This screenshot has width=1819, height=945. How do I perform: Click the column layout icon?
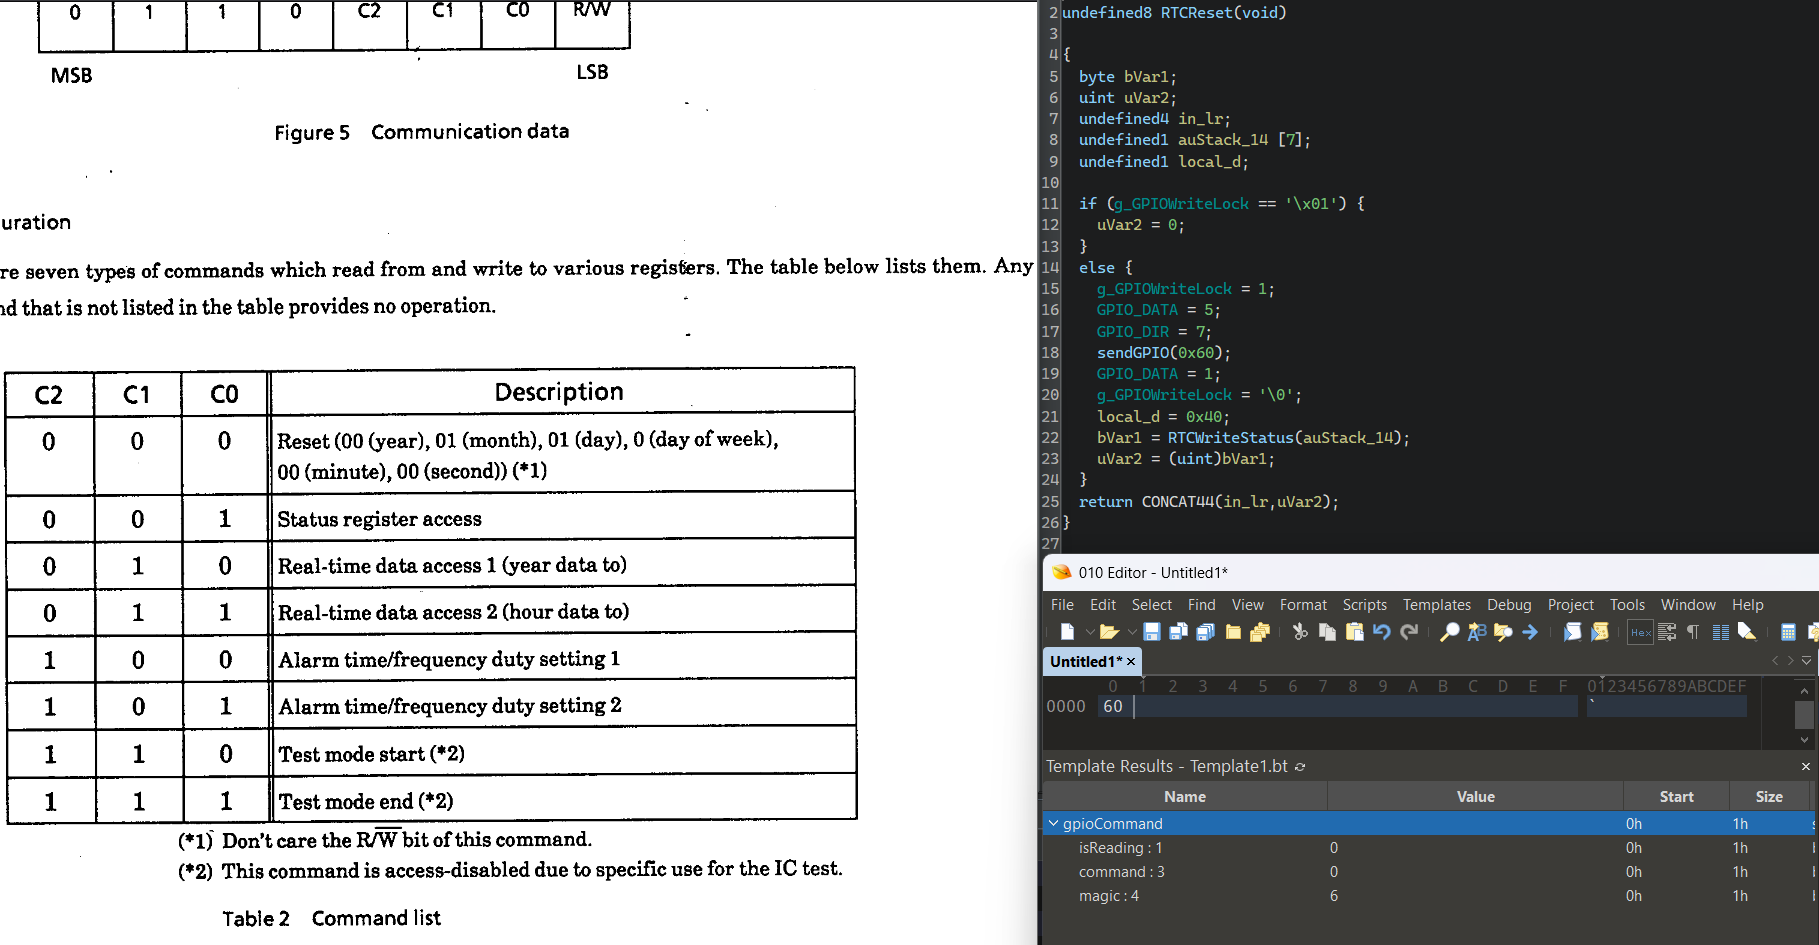coord(1720,632)
